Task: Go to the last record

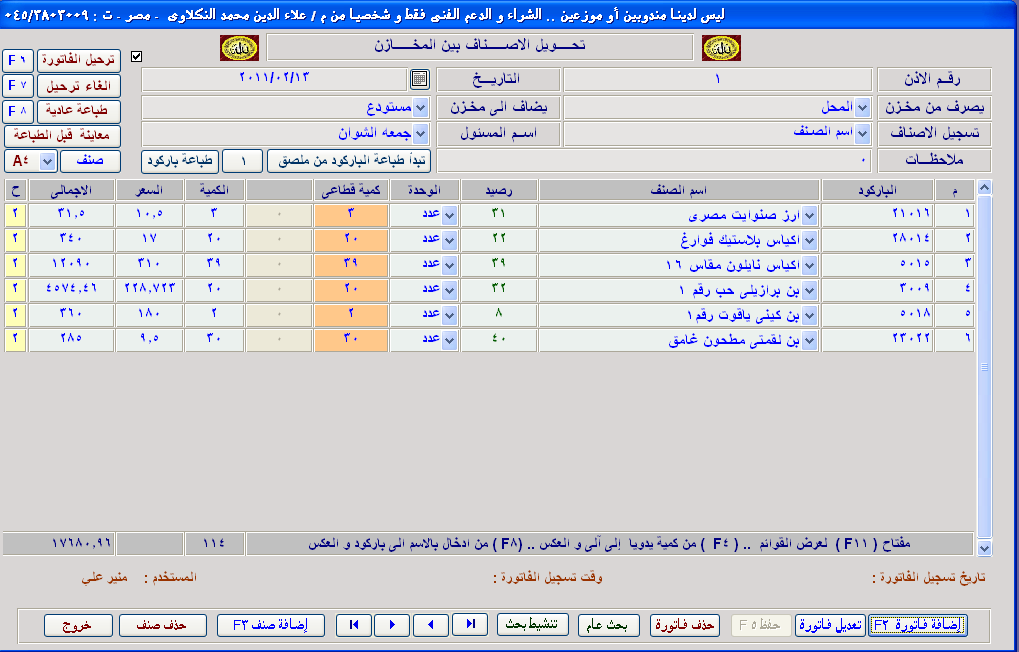Action: pyautogui.click(x=469, y=625)
